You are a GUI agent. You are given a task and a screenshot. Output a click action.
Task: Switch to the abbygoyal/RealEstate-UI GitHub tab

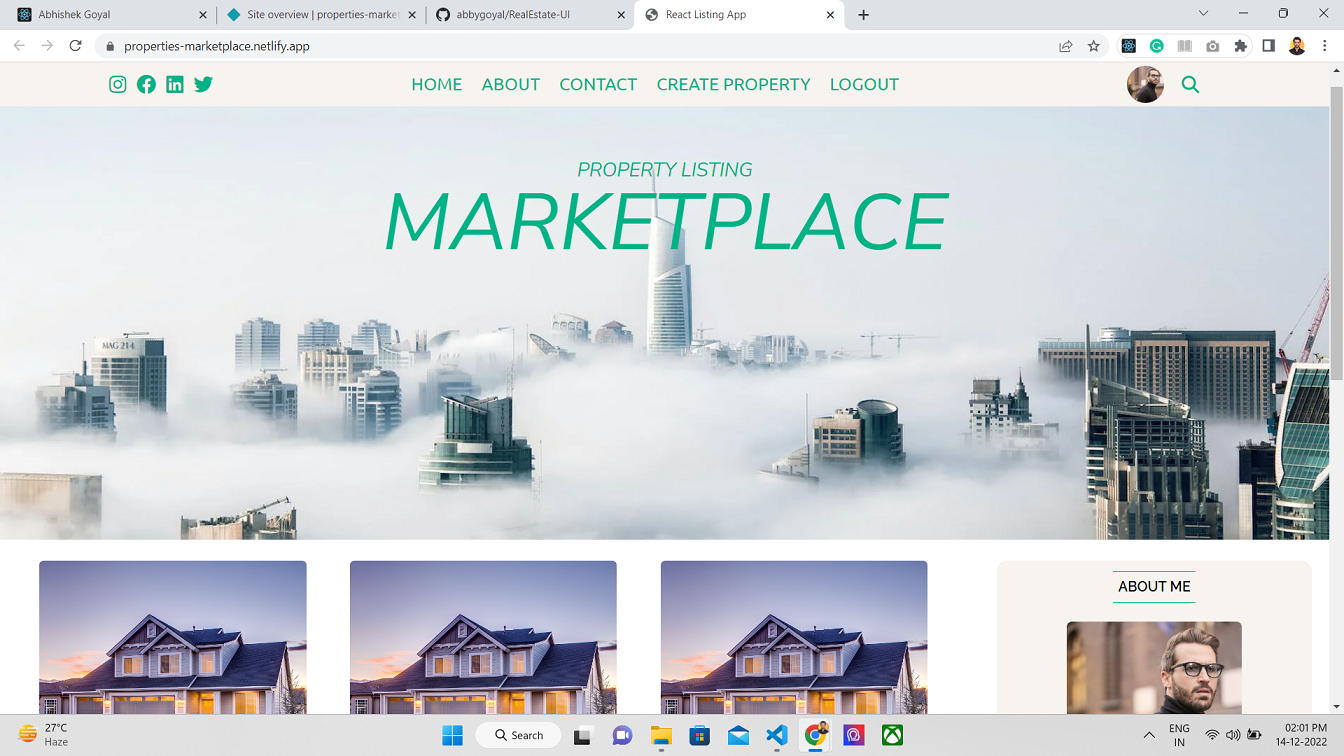[530, 15]
